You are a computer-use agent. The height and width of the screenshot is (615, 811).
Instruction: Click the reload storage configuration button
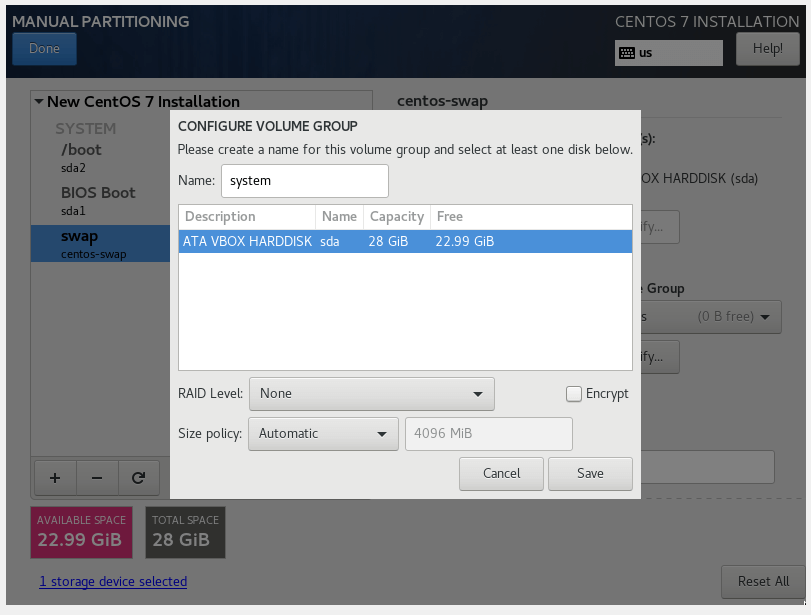click(139, 478)
